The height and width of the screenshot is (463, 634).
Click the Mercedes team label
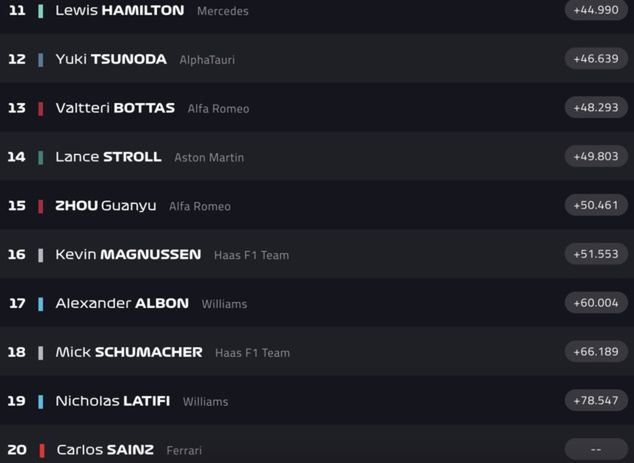(223, 12)
